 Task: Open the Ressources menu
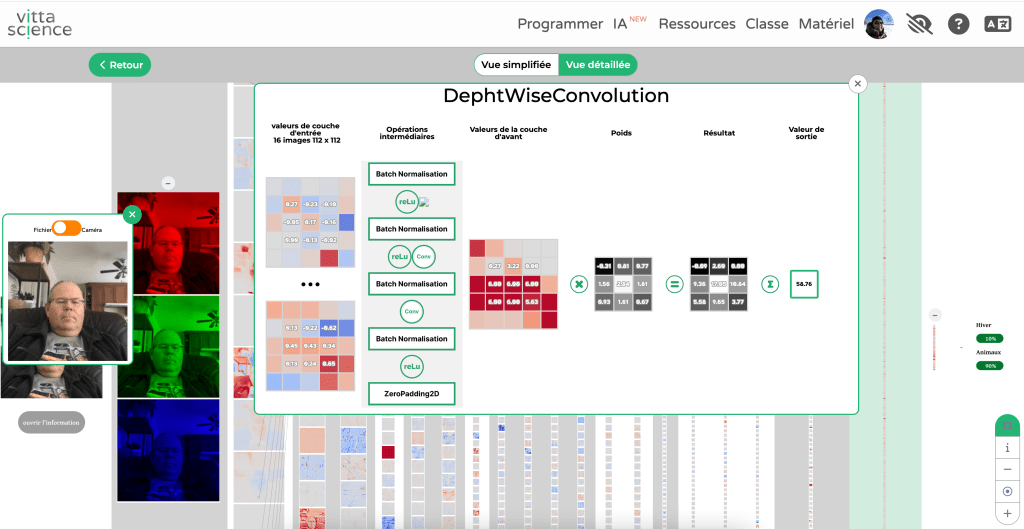point(697,24)
